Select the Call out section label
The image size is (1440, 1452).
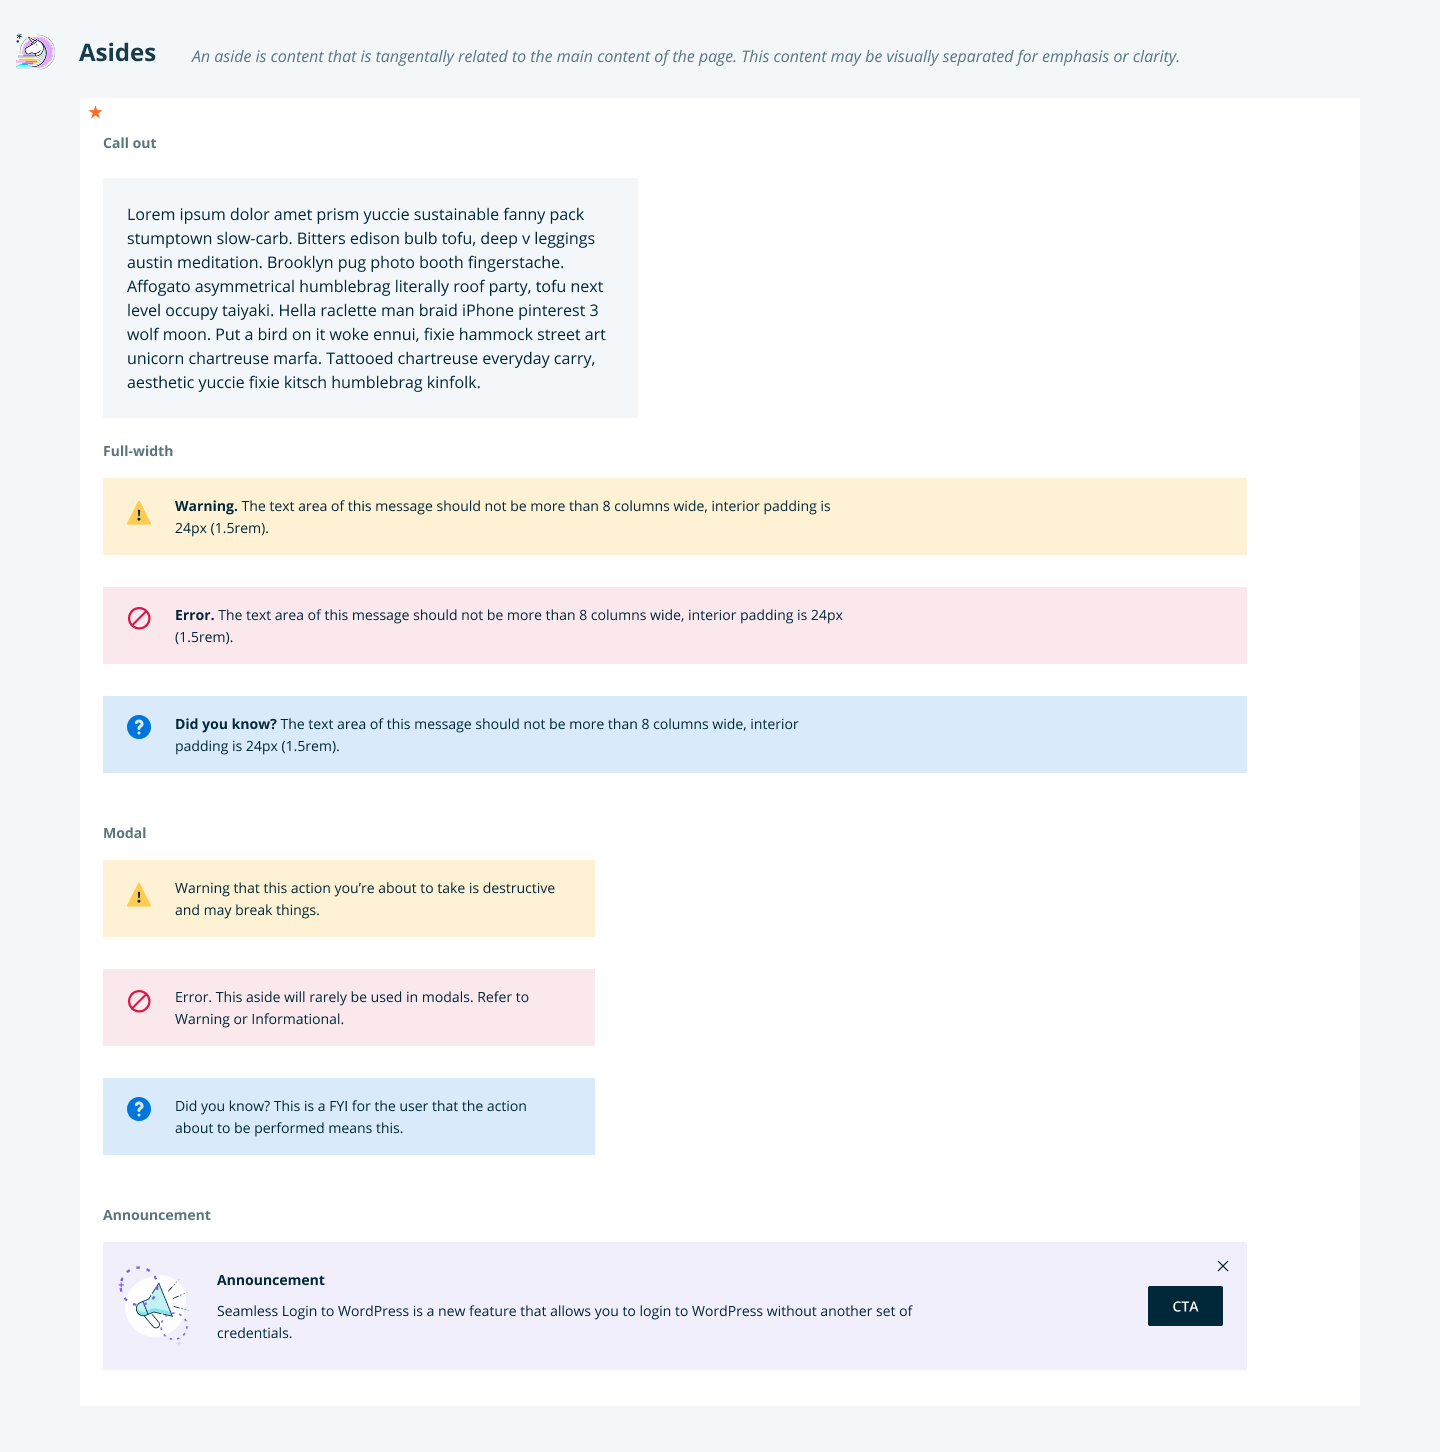[130, 143]
